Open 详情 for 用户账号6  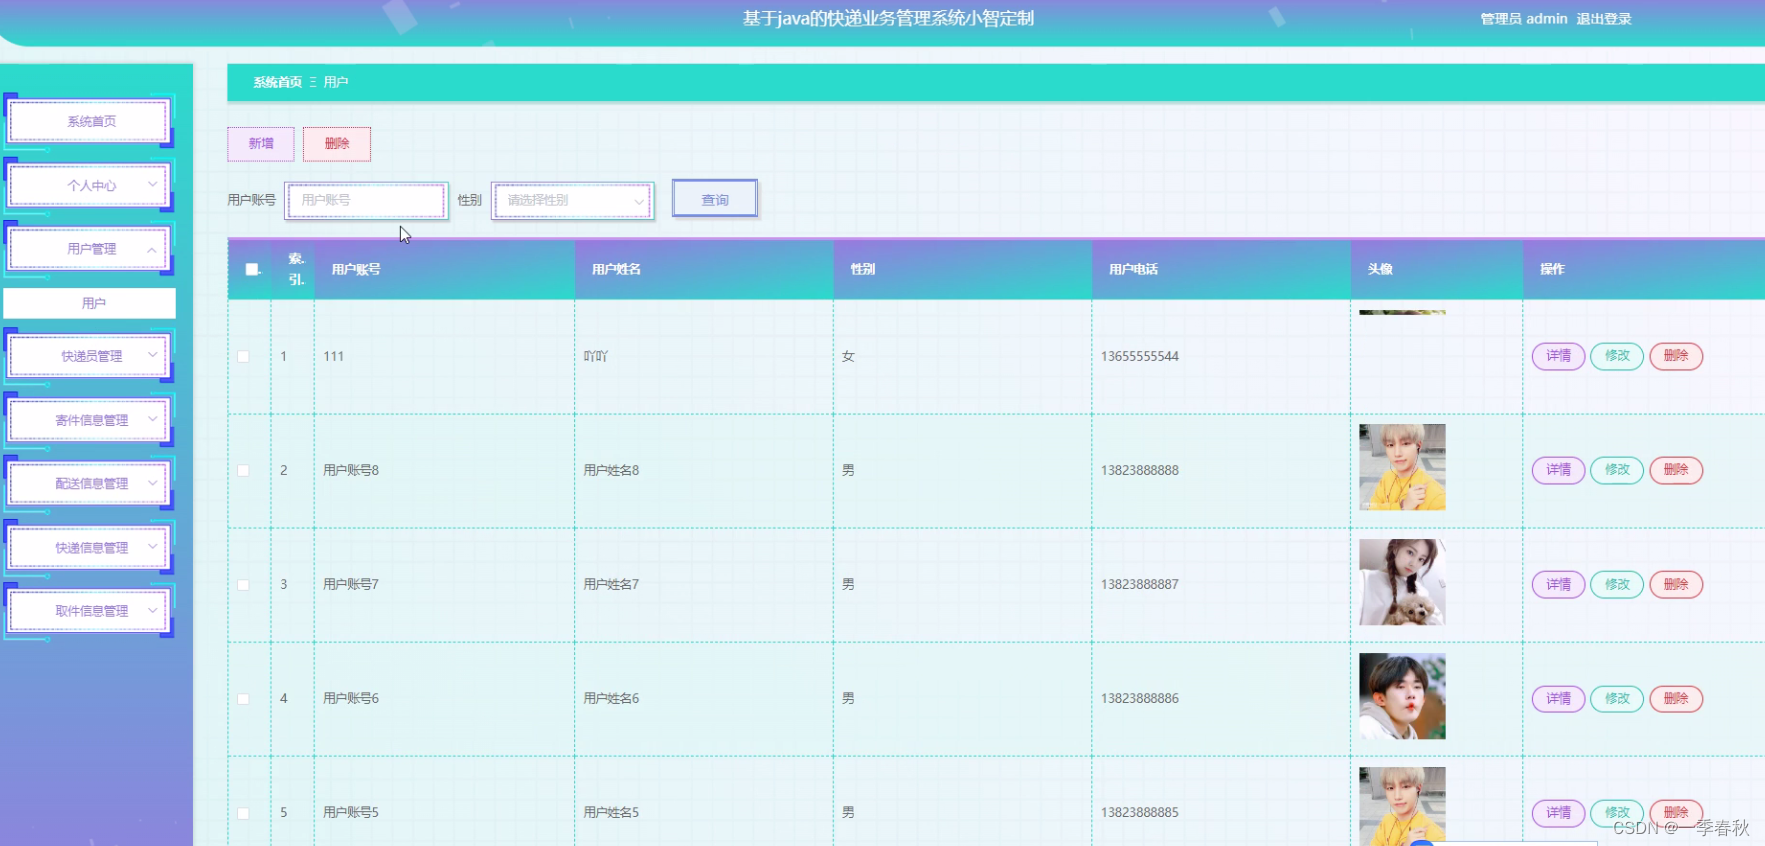click(x=1558, y=698)
